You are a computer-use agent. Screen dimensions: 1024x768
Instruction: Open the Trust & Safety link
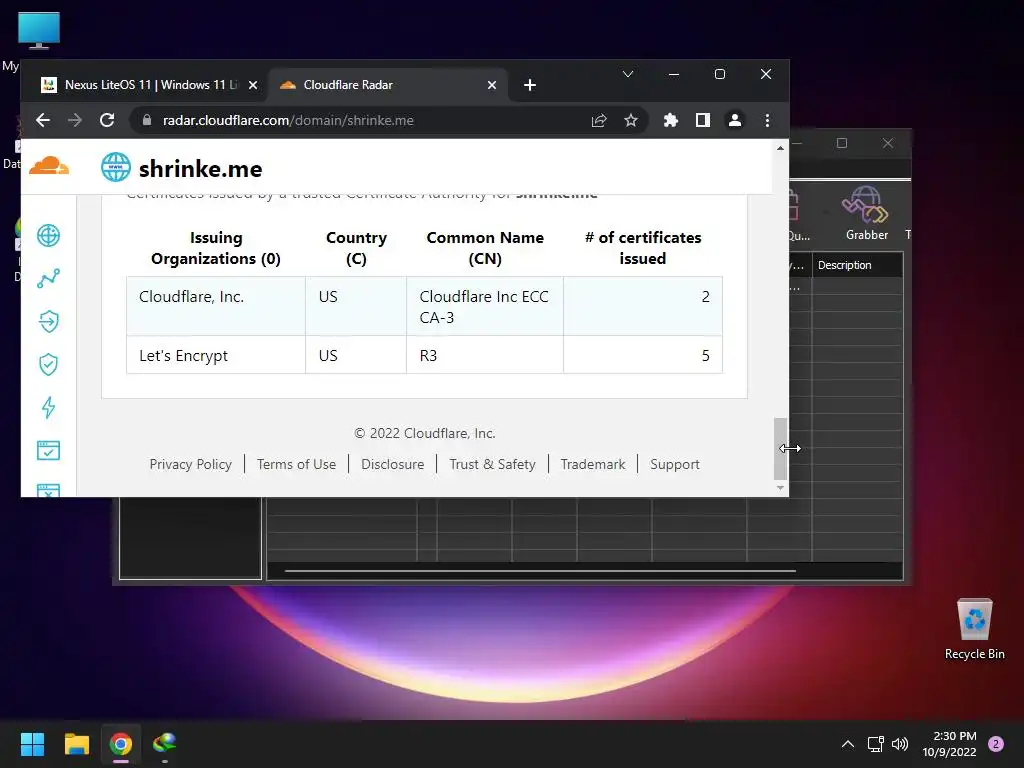[x=492, y=464]
